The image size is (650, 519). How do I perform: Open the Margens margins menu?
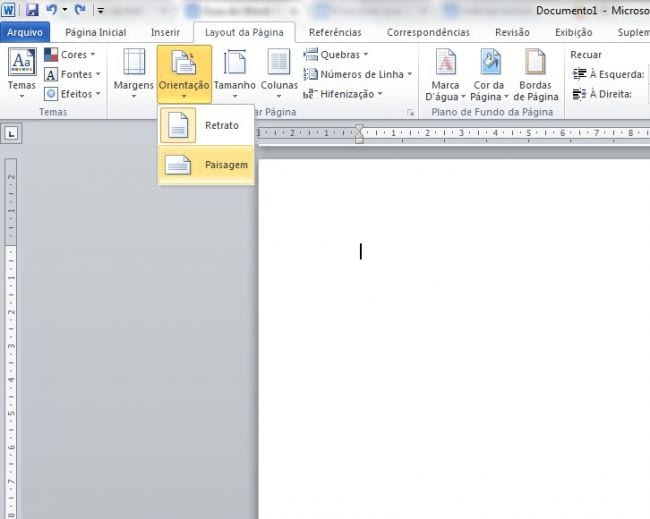coord(133,74)
